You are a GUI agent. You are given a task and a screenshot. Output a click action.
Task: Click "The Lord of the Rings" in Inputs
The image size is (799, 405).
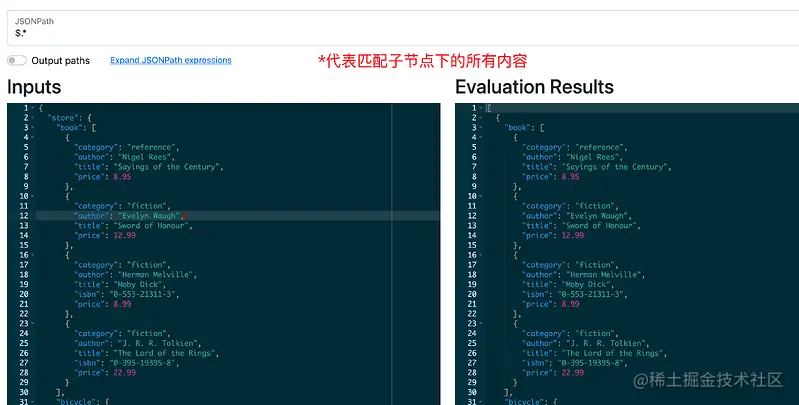(164, 353)
